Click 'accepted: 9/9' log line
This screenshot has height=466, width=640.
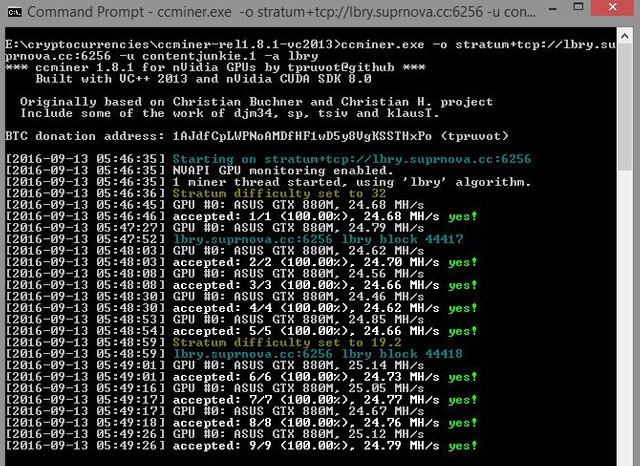coord(241,446)
